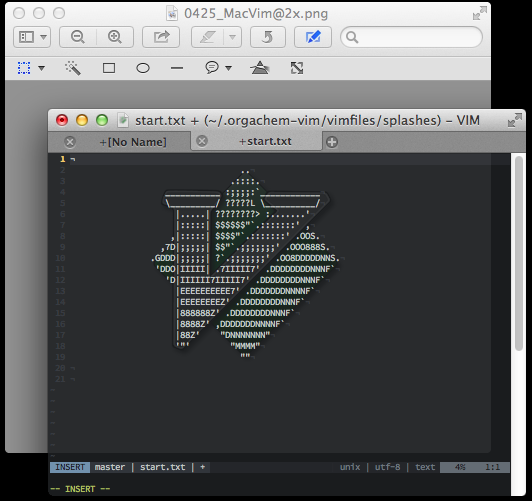Click the 4% position indicator
The image size is (532, 501).
point(460,467)
